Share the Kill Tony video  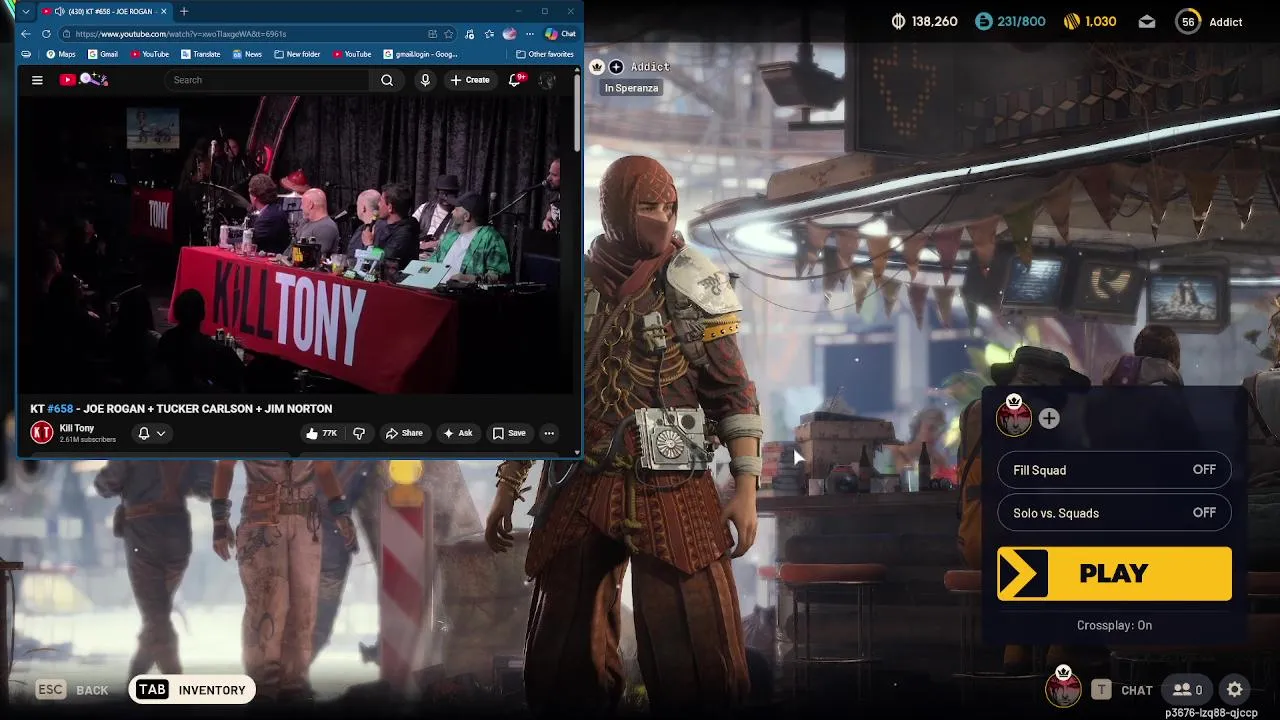click(404, 433)
